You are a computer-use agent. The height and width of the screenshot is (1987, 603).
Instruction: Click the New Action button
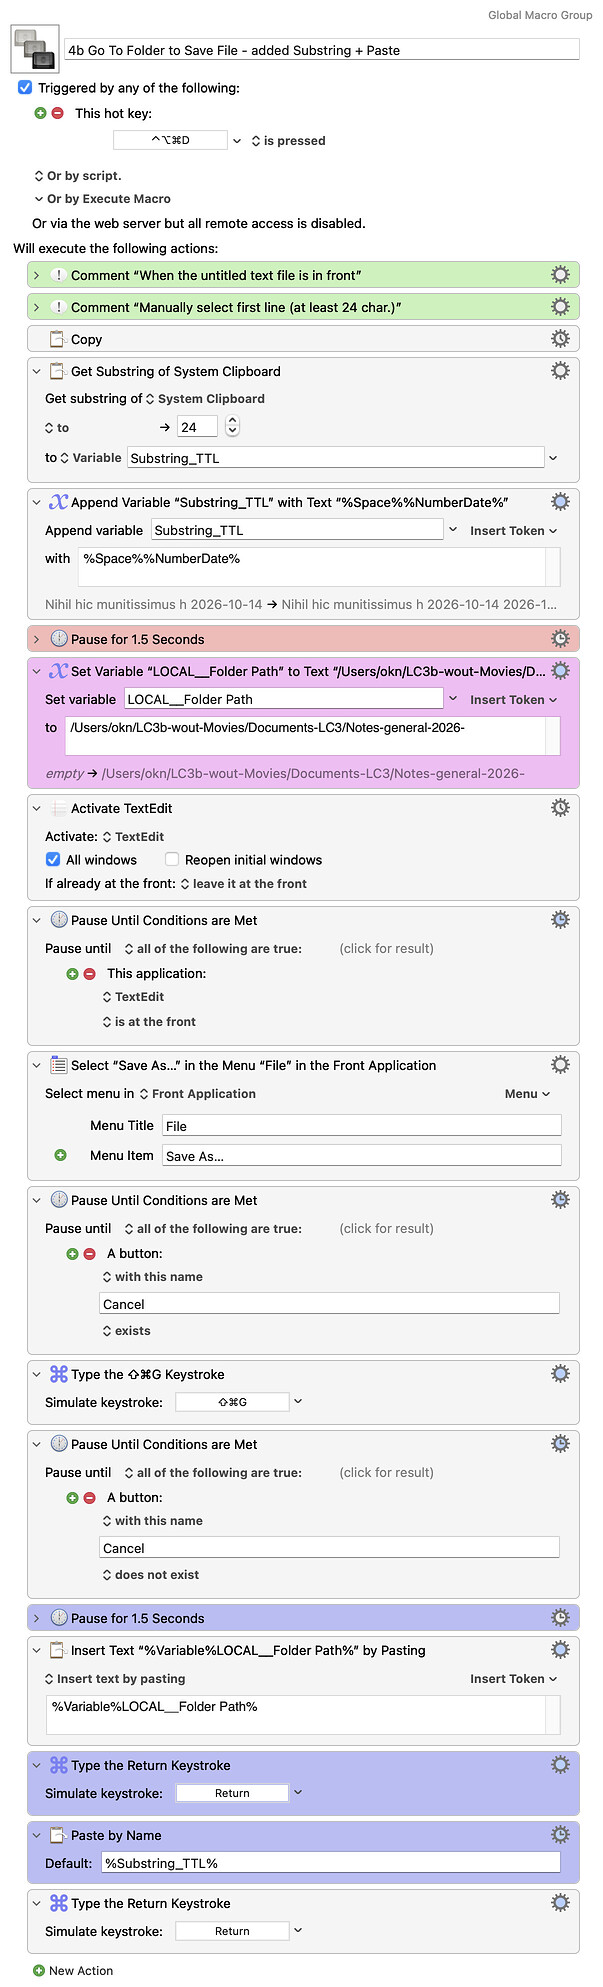click(73, 1971)
